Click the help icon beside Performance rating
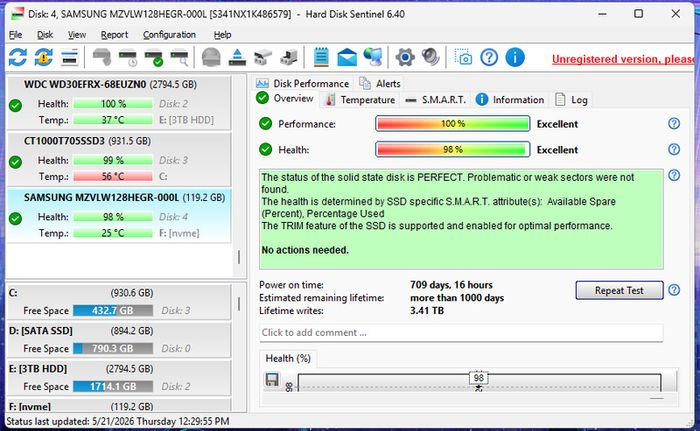 [674, 123]
